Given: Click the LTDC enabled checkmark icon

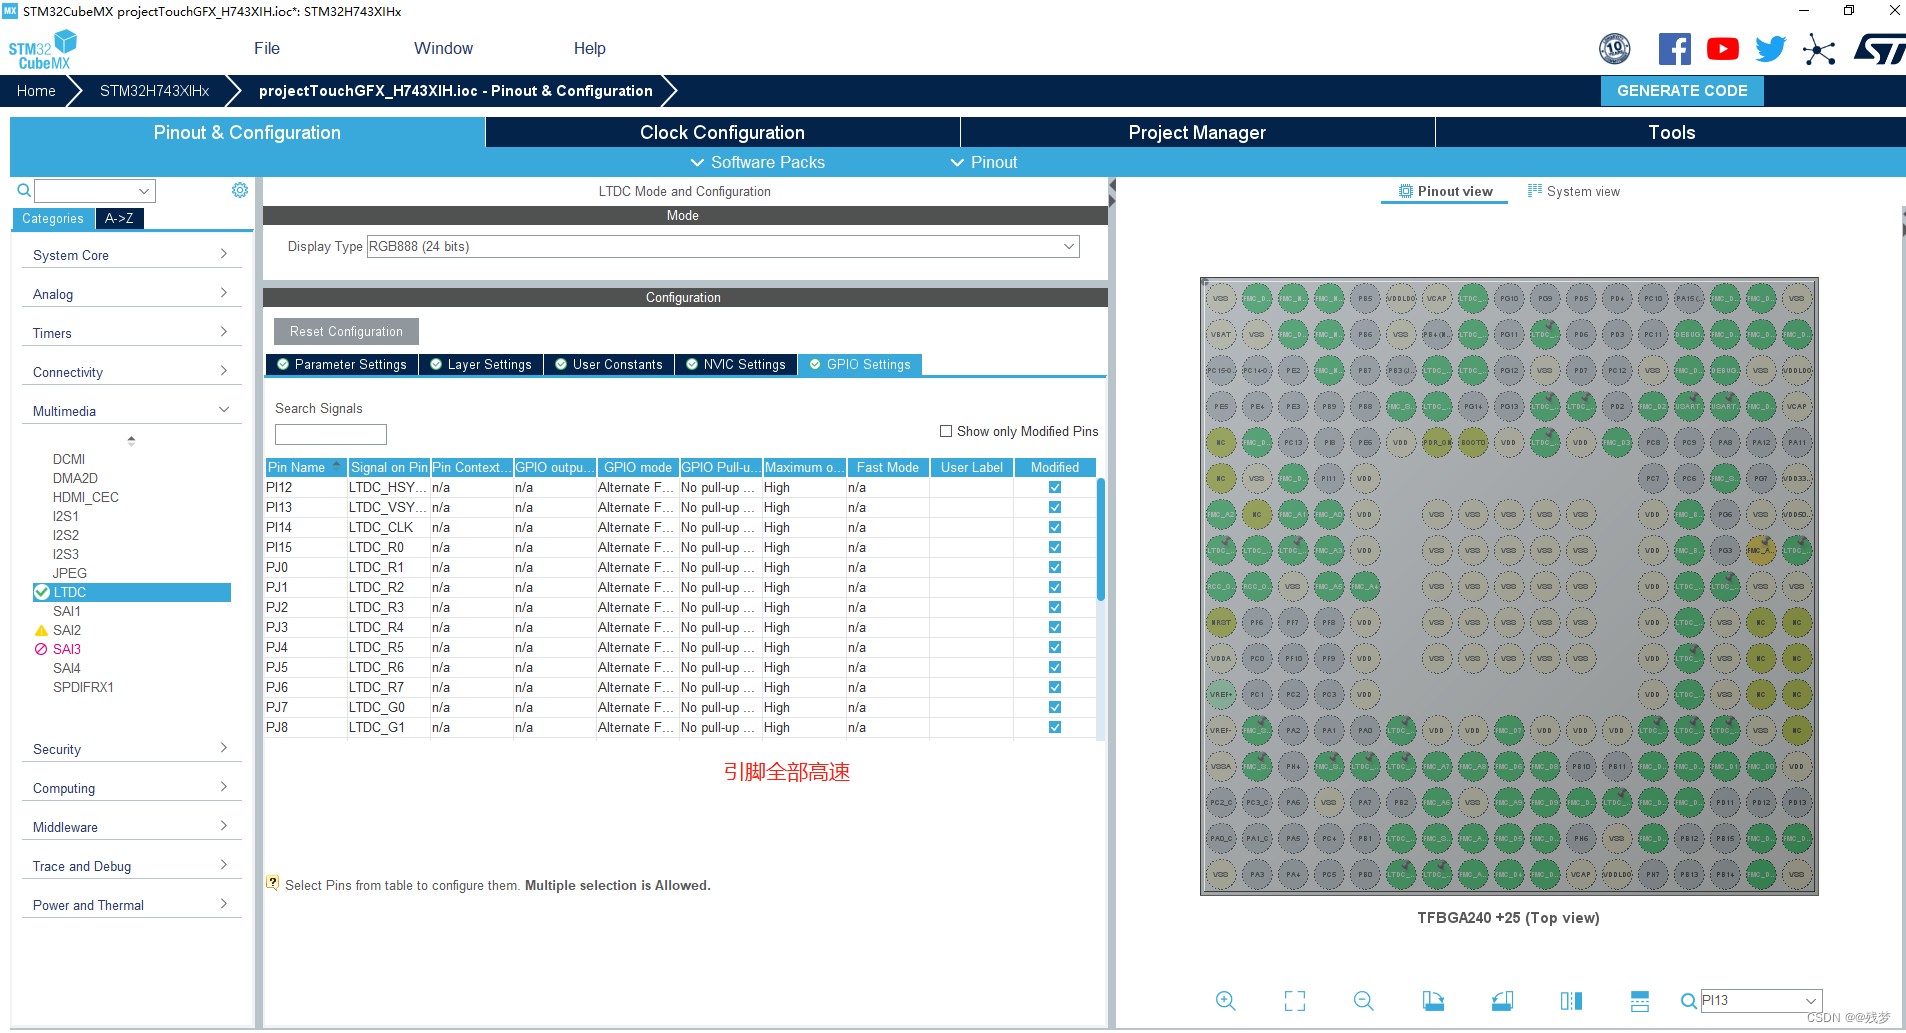Looking at the screenshot, I should pyautogui.click(x=42, y=593).
